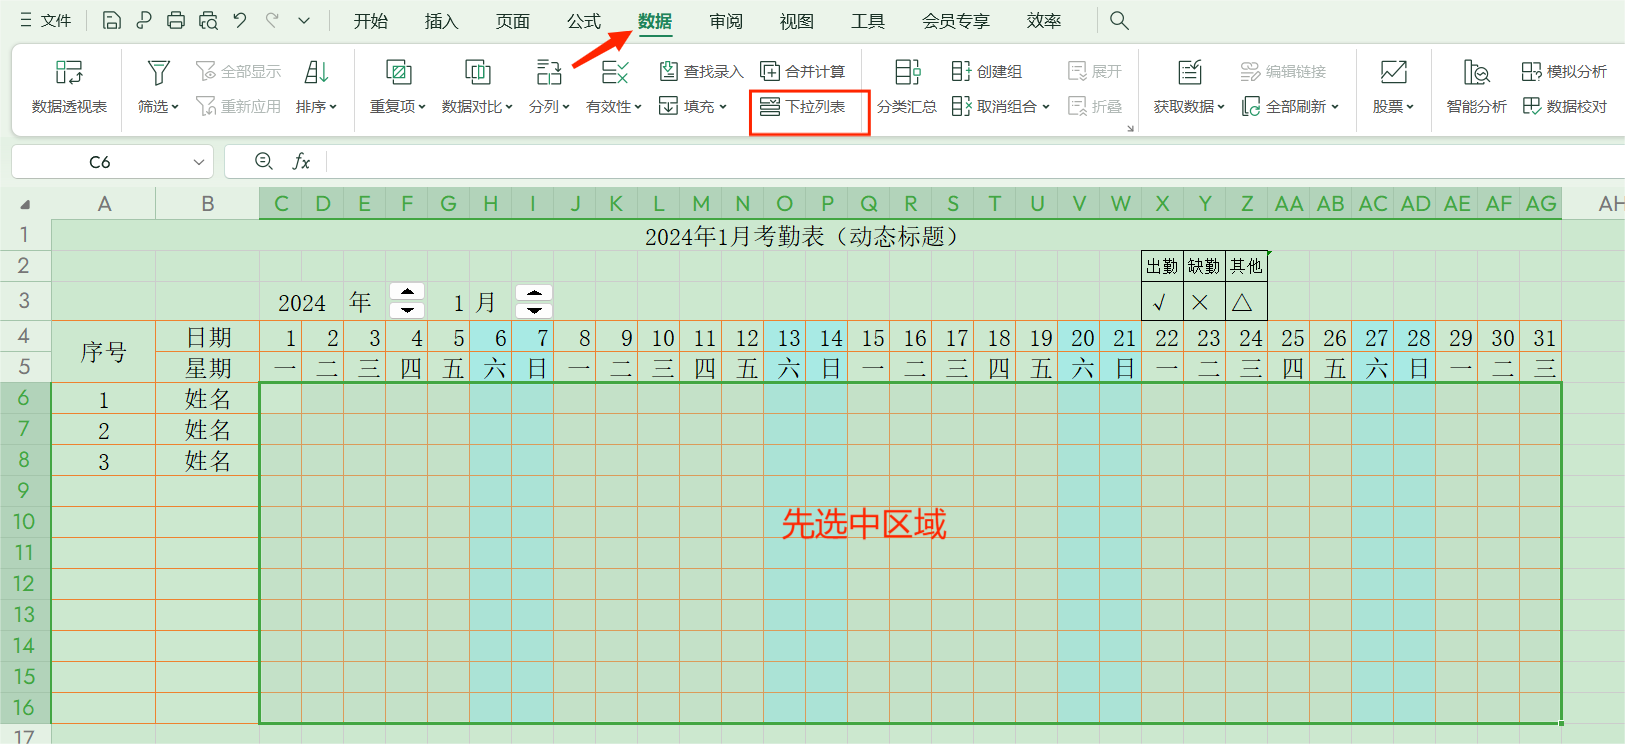Decrease month with spinner down arrow
This screenshot has height=744, width=1625.
click(x=534, y=309)
